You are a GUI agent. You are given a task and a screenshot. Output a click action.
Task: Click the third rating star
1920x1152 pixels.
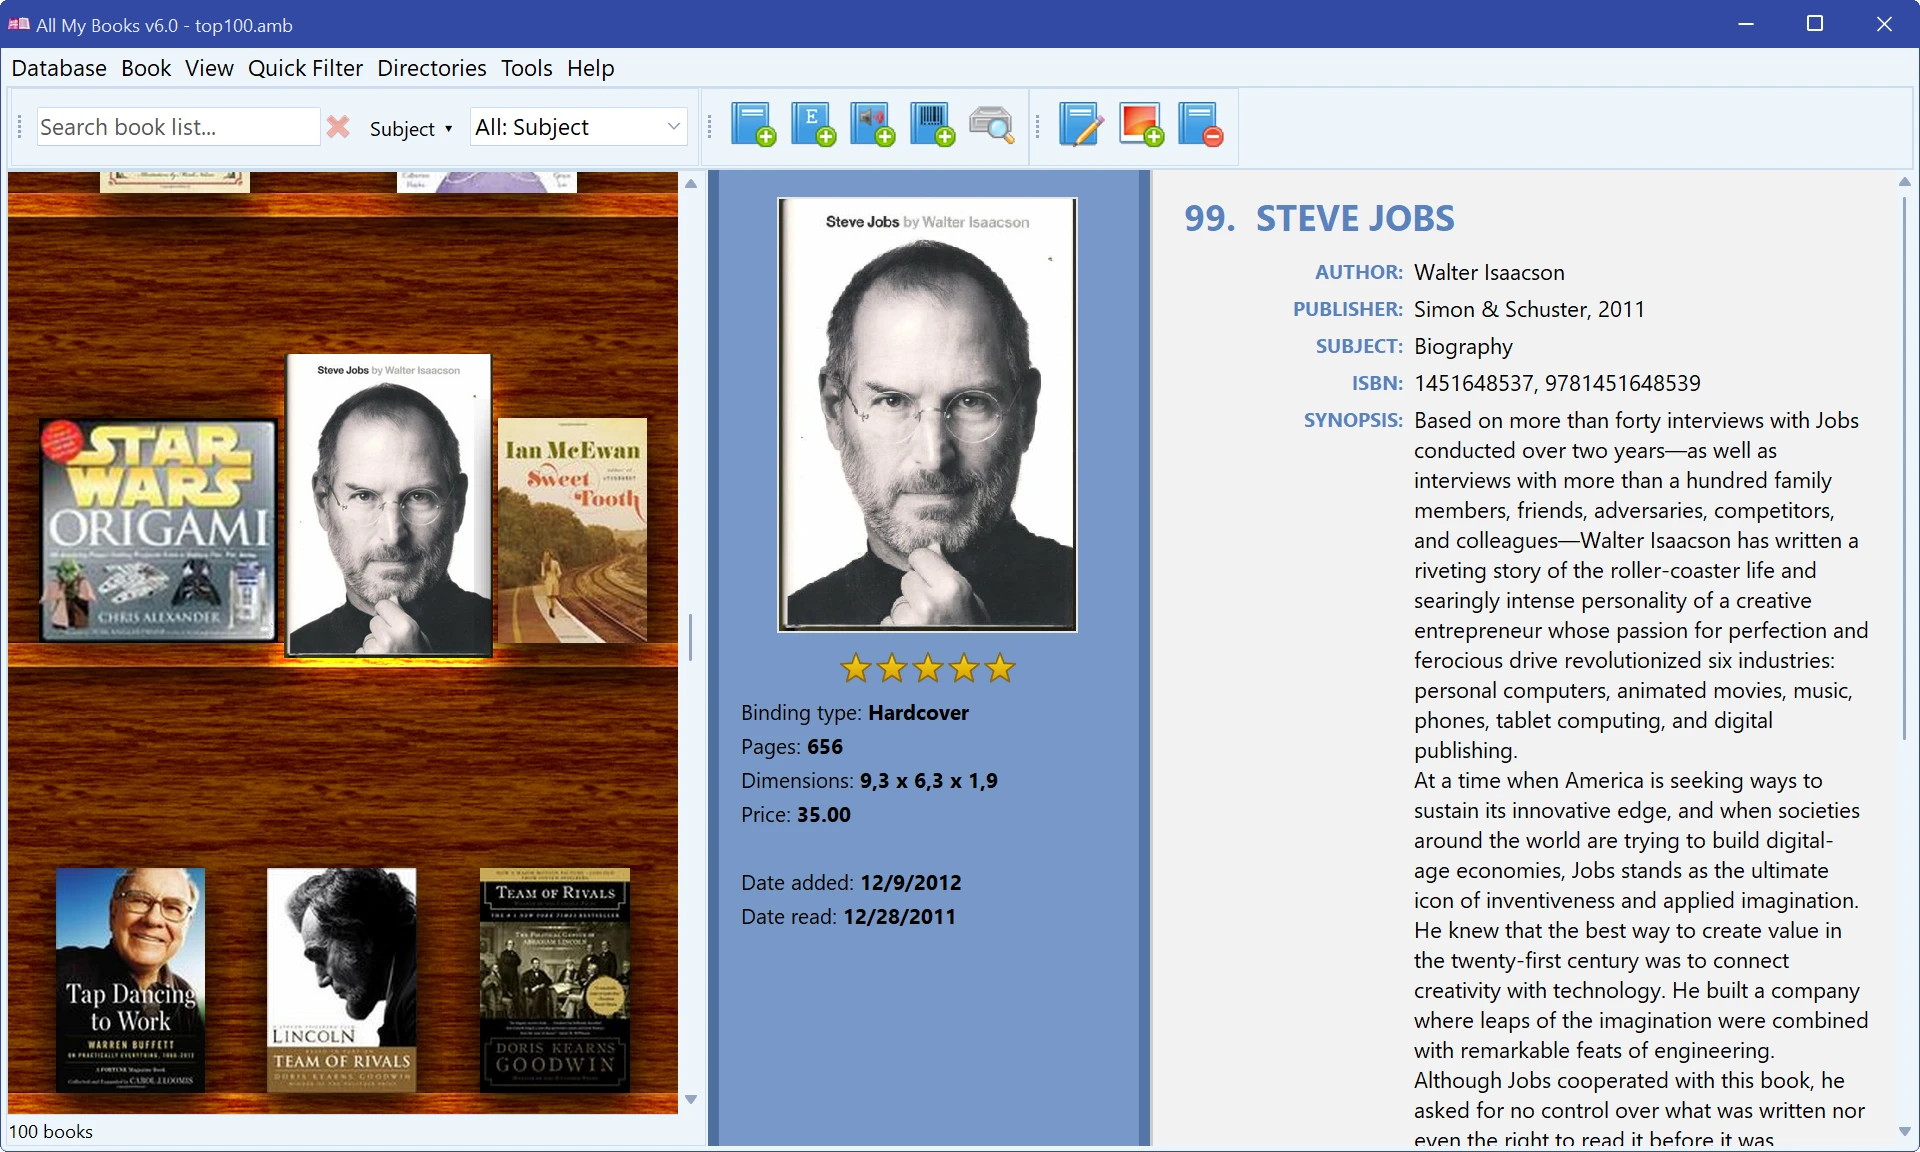[928, 668]
